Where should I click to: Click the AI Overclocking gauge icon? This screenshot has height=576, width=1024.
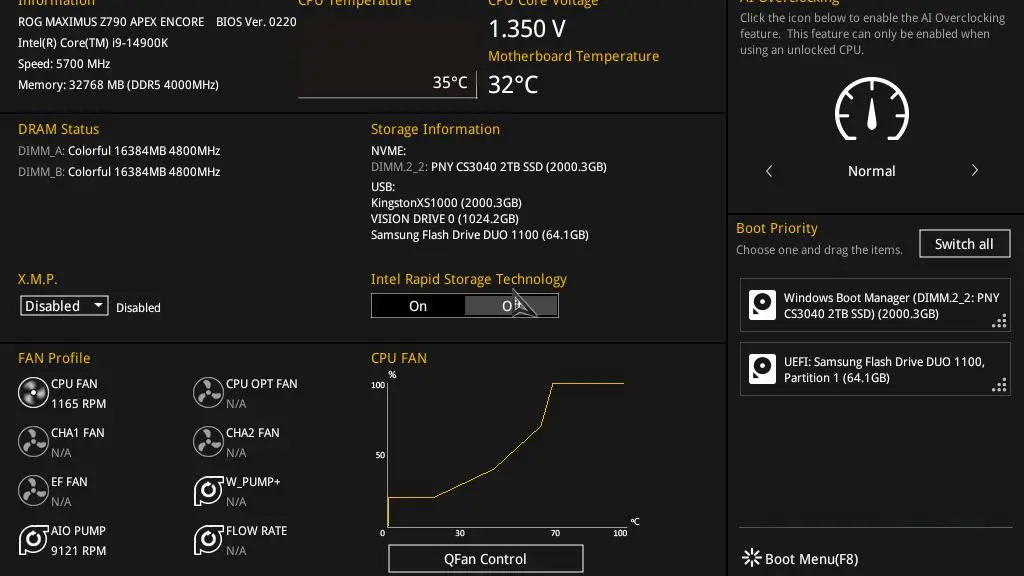[872, 109]
